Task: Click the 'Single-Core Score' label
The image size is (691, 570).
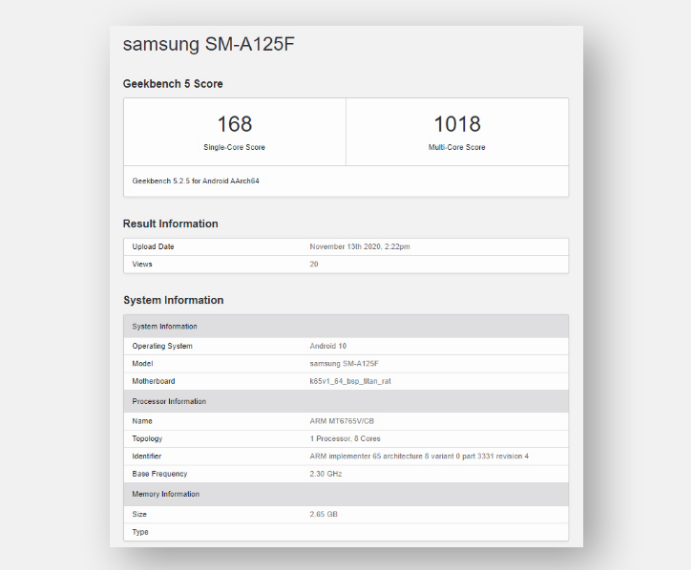Action: coord(234,147)
